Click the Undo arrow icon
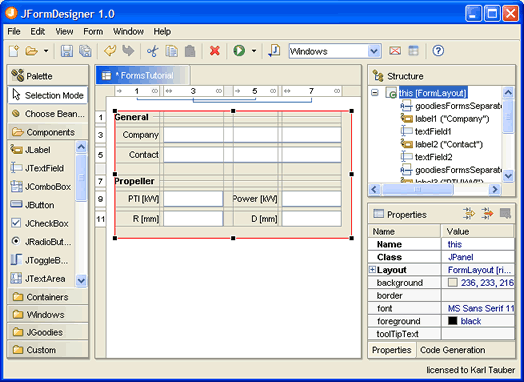This screenshot has height=382, width=524. [110, 51]
